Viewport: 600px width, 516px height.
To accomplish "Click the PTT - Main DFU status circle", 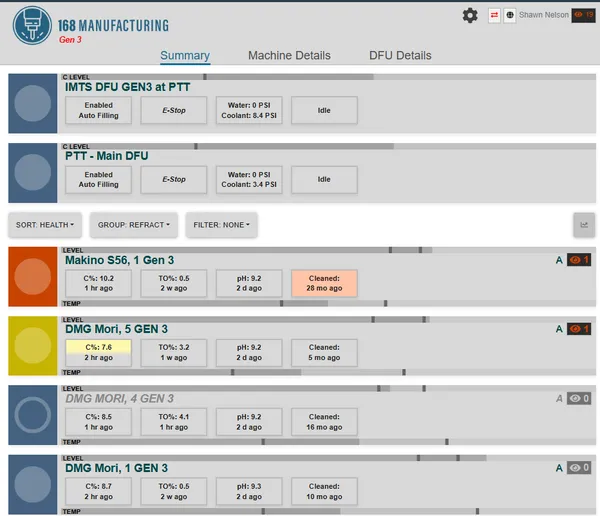I will pyautogui.click(x=33, y=172).
